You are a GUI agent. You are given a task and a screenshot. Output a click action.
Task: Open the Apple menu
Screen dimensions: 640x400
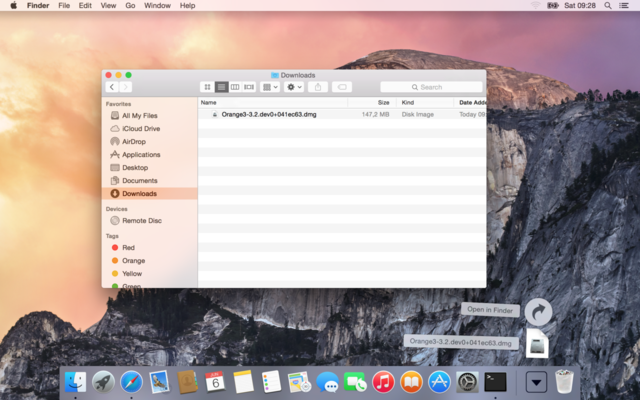point(13,5)
